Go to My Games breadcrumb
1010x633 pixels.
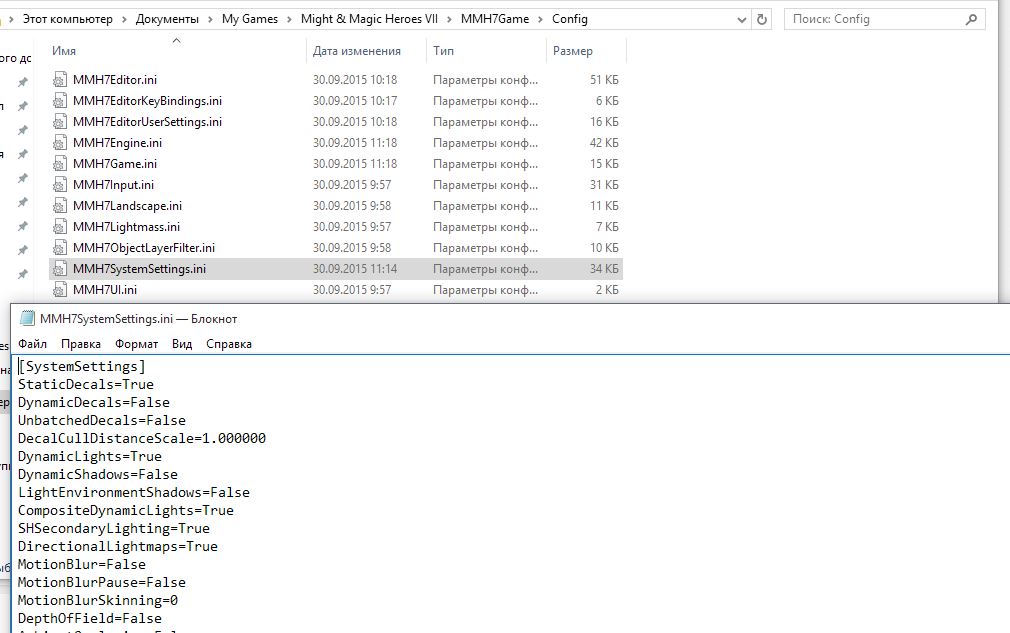[250, 19]
